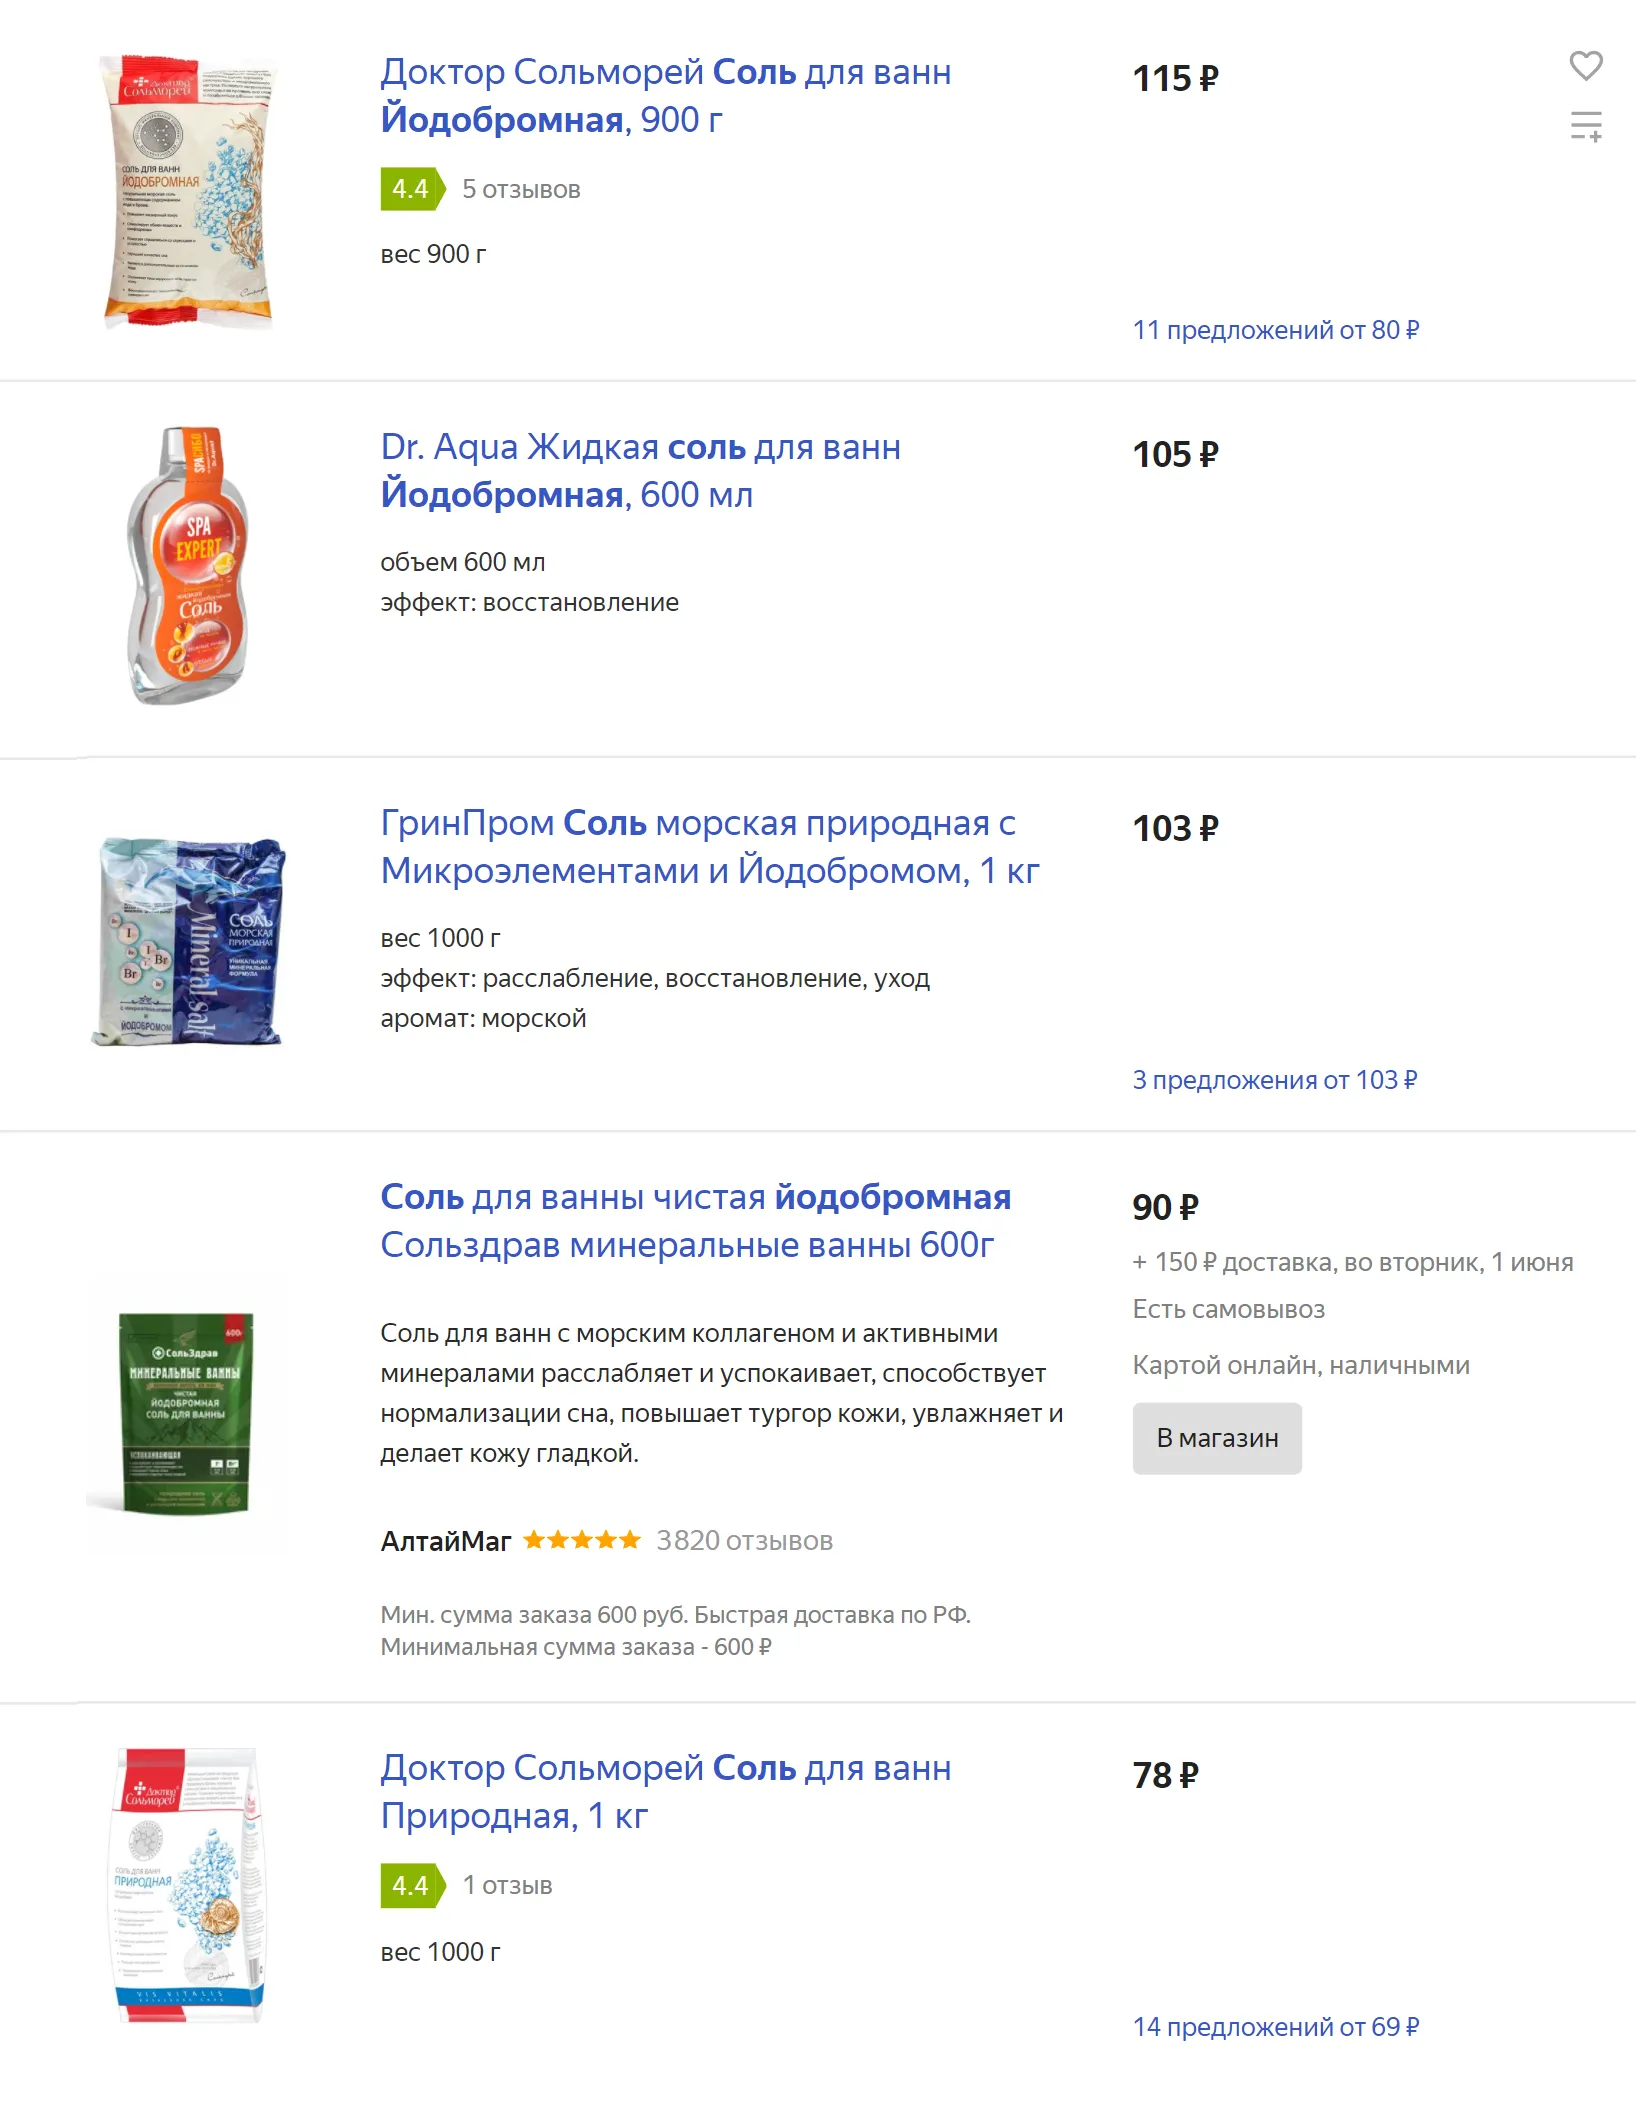Open Доктор Сольморей Йодобромная 900 г title
Viewport: 1636px width, 2108px height.
pyautogui.click(x=665, y=96)
